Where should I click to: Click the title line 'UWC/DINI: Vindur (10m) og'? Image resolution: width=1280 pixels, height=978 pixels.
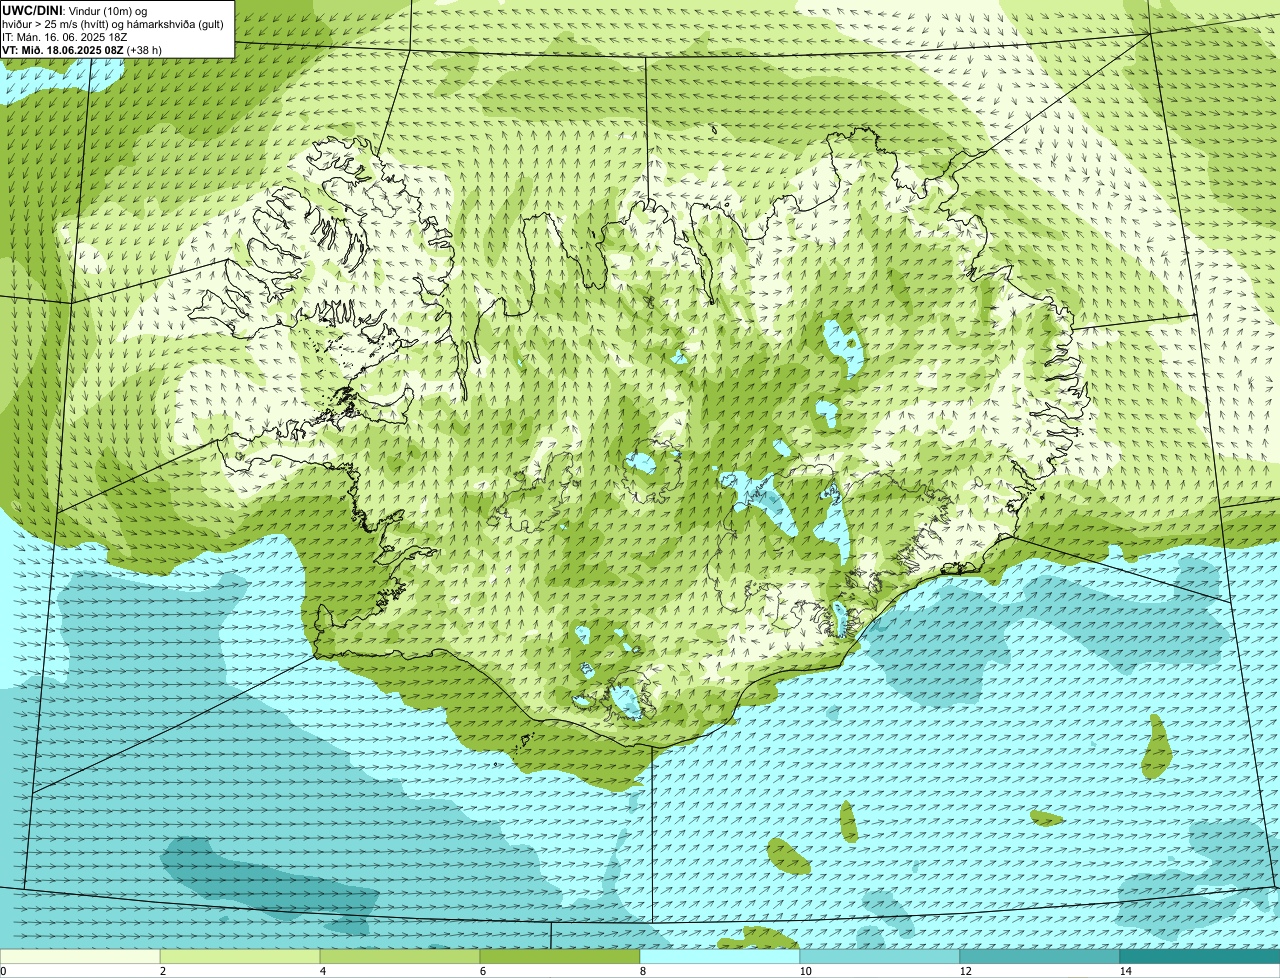coord(75,10)
